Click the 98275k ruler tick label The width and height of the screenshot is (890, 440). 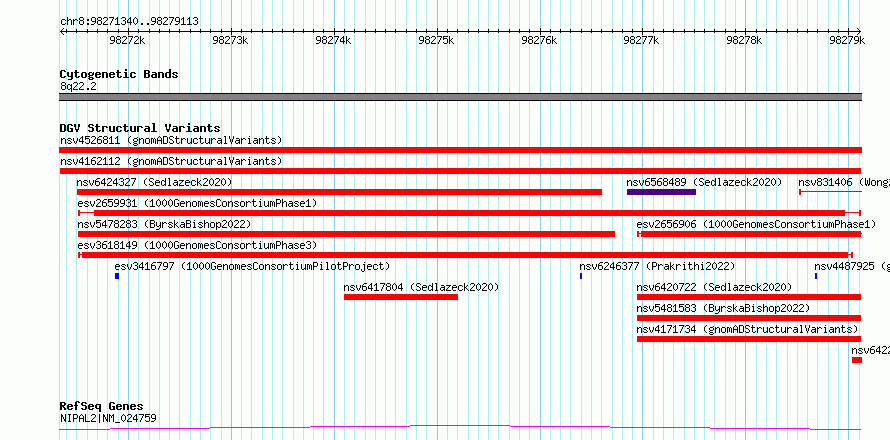pos(436,40)
